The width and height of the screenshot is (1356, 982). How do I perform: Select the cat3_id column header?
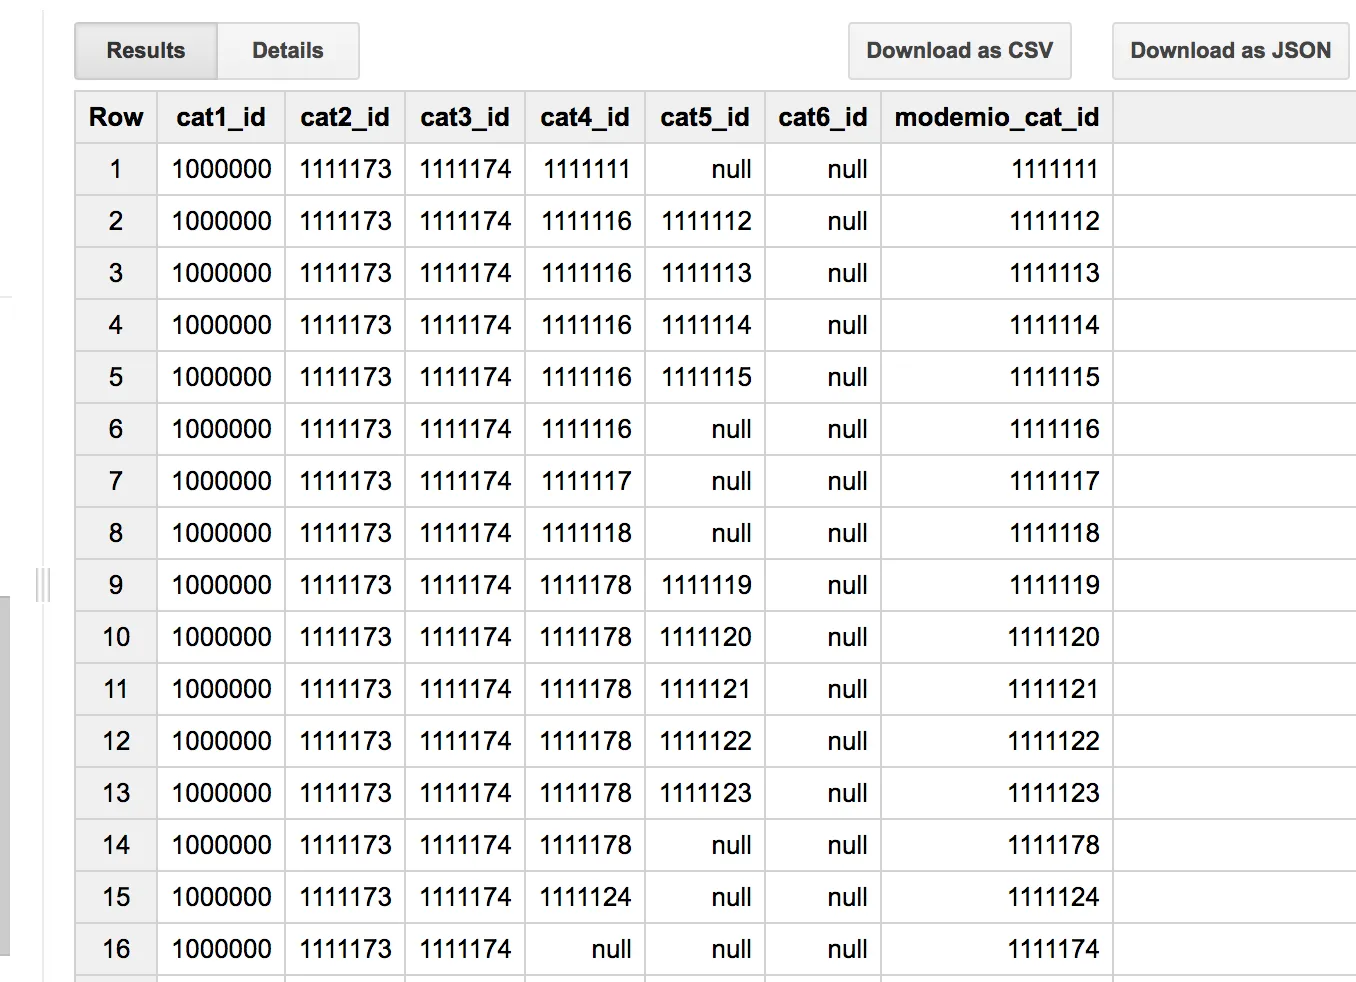tap(465, 117)
